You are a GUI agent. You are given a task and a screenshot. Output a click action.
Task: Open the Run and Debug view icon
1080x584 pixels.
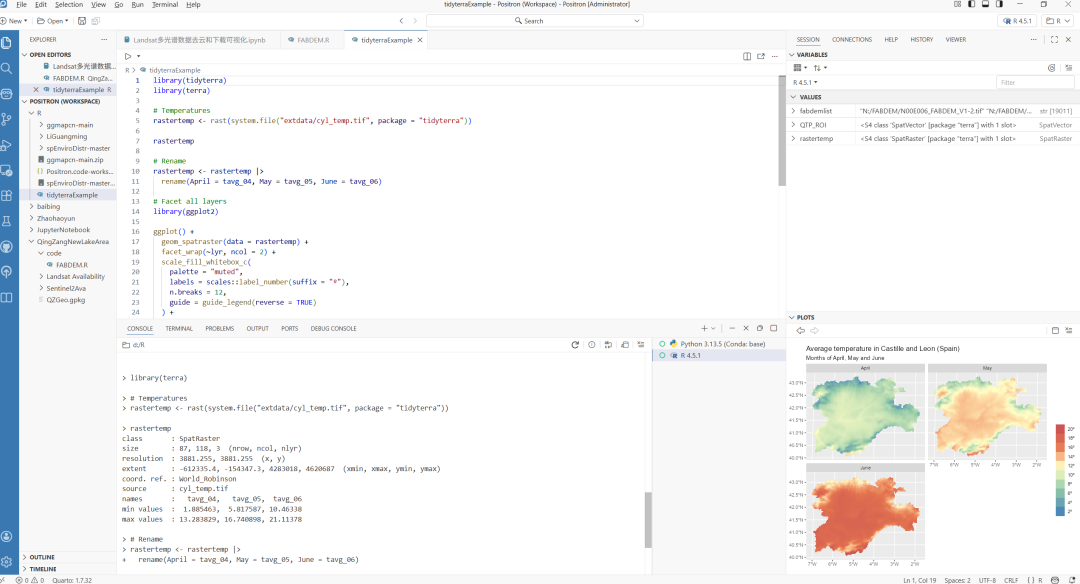pos(7,145)
